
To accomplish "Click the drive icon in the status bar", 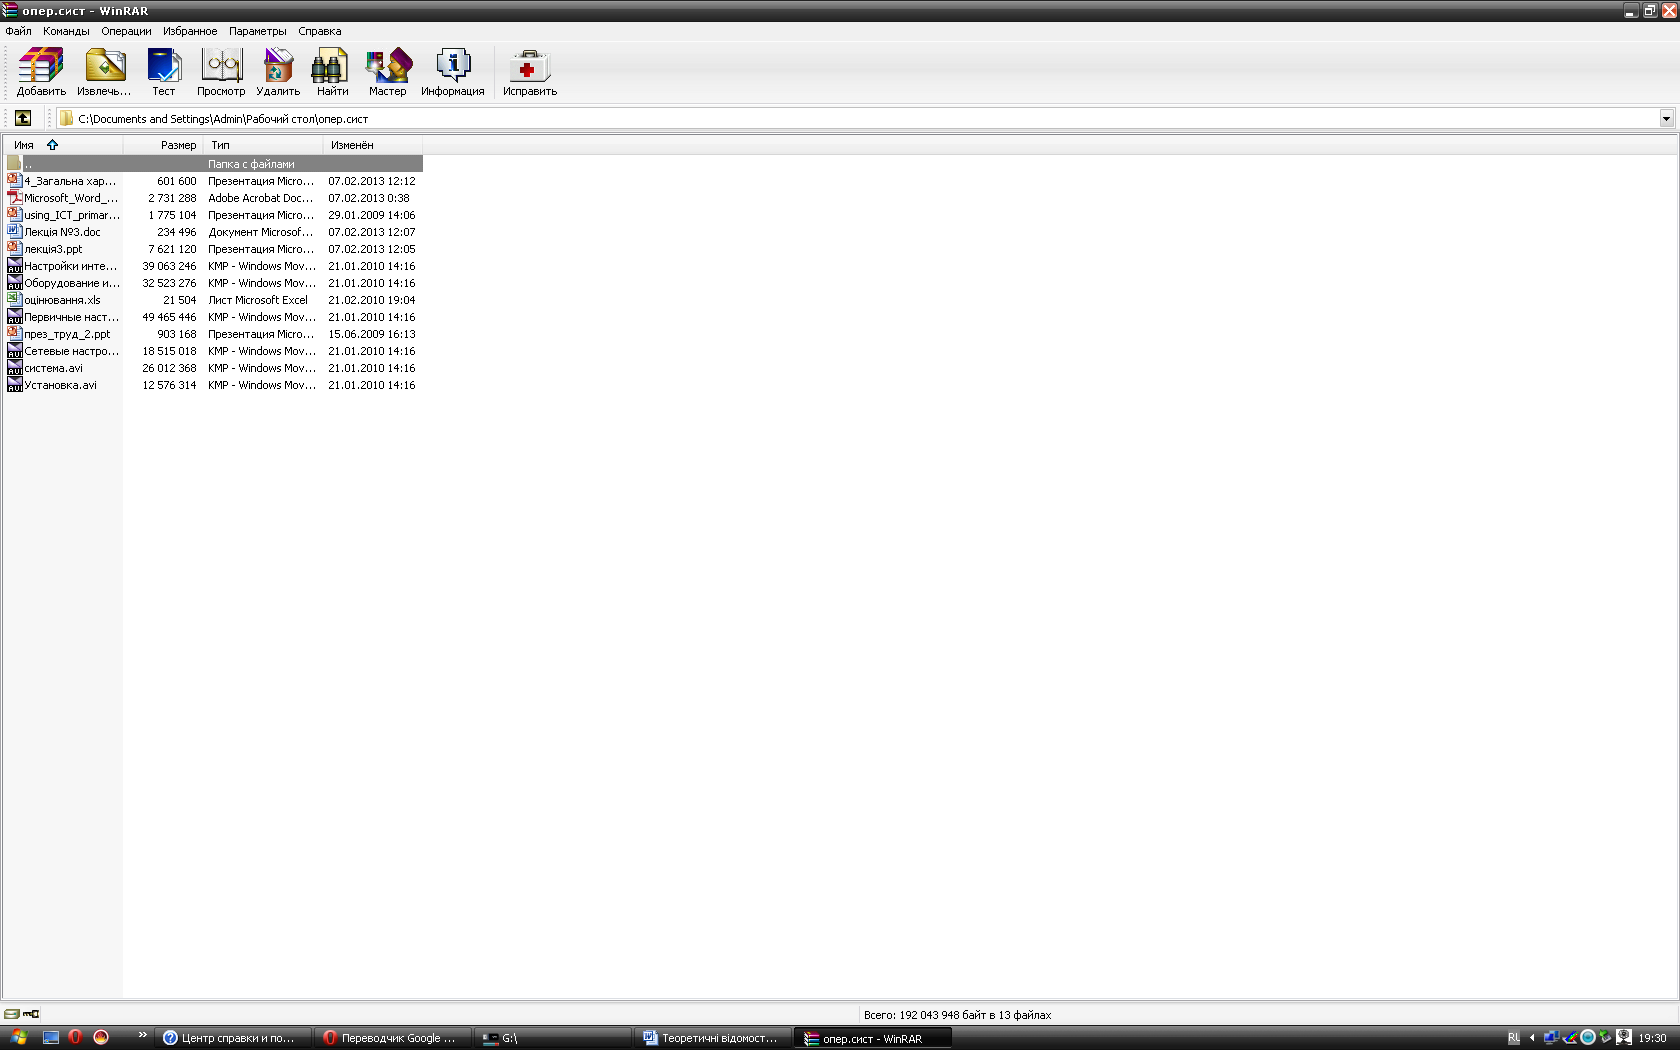I will coord(11,1014).
